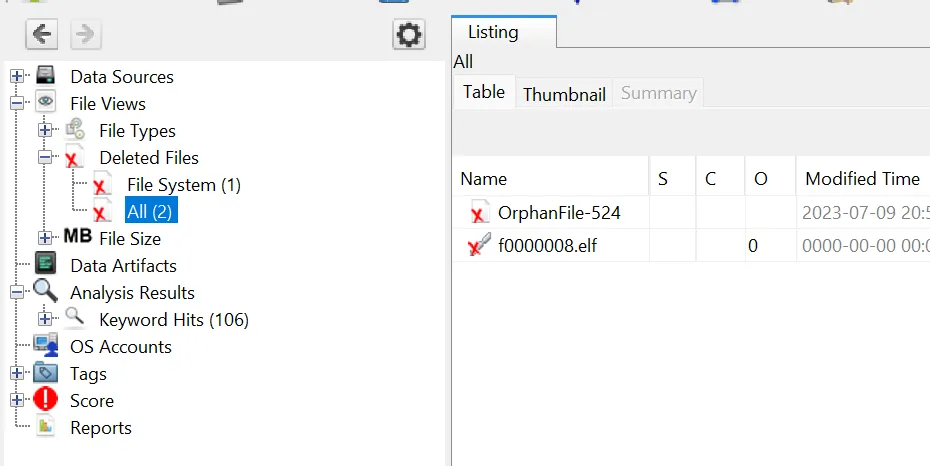Expand the File Size node
The height and width of the screenshot is (466, 930).
point(45,239)
